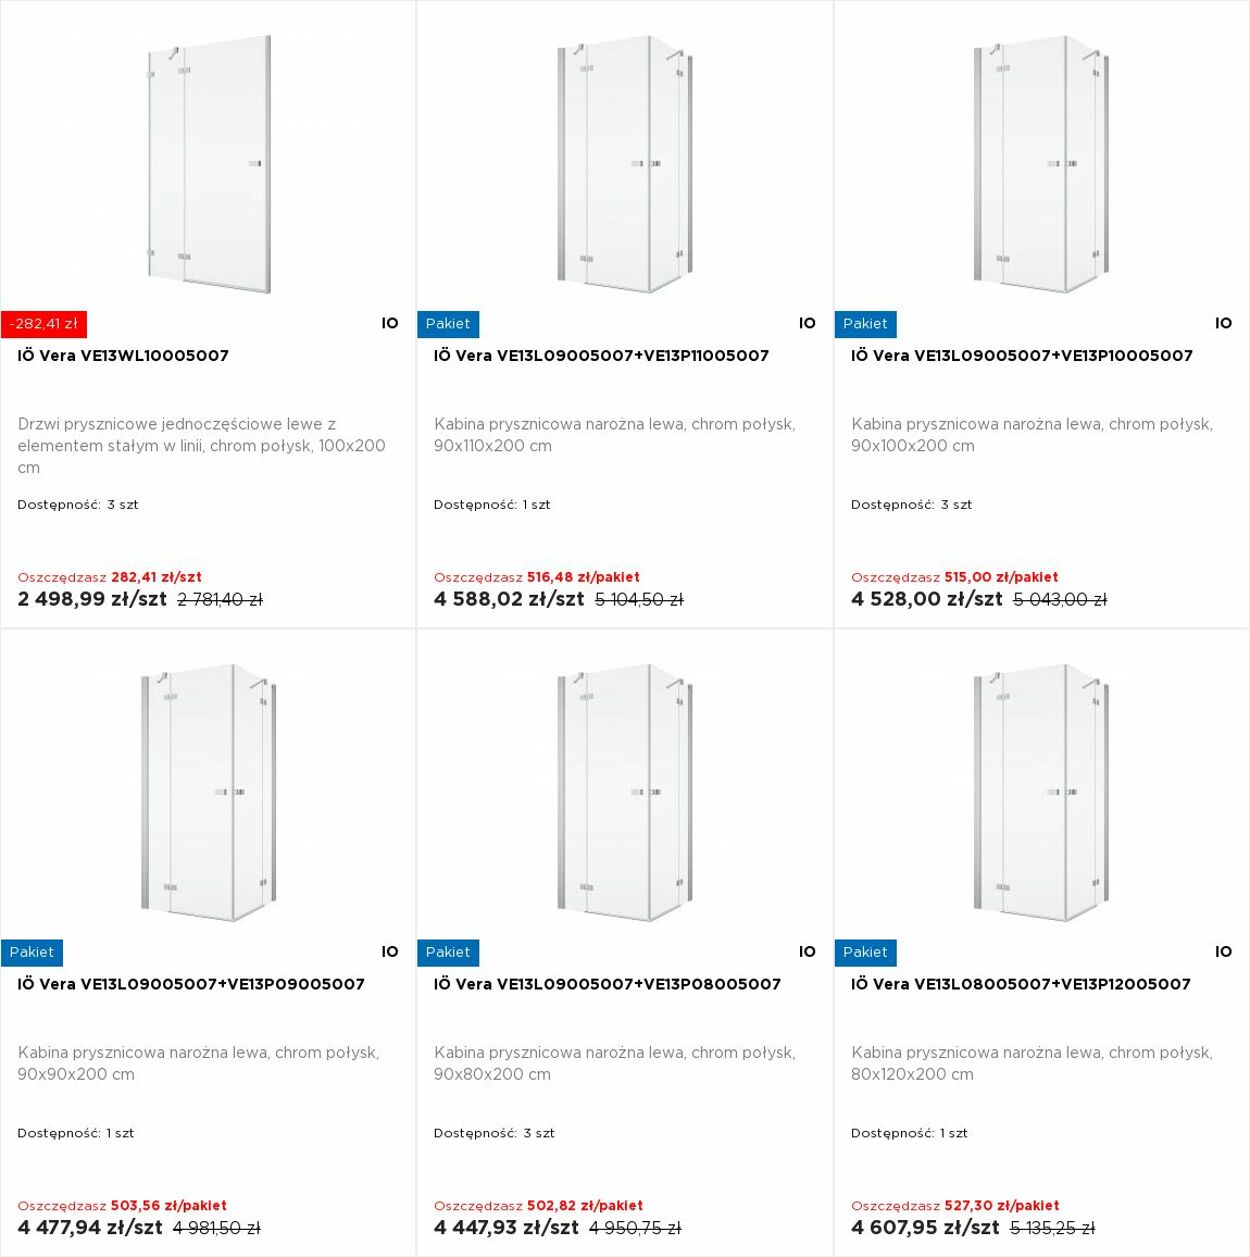Click the Pakiet badge on the 80x120x200 cabin

pos(865,952)
